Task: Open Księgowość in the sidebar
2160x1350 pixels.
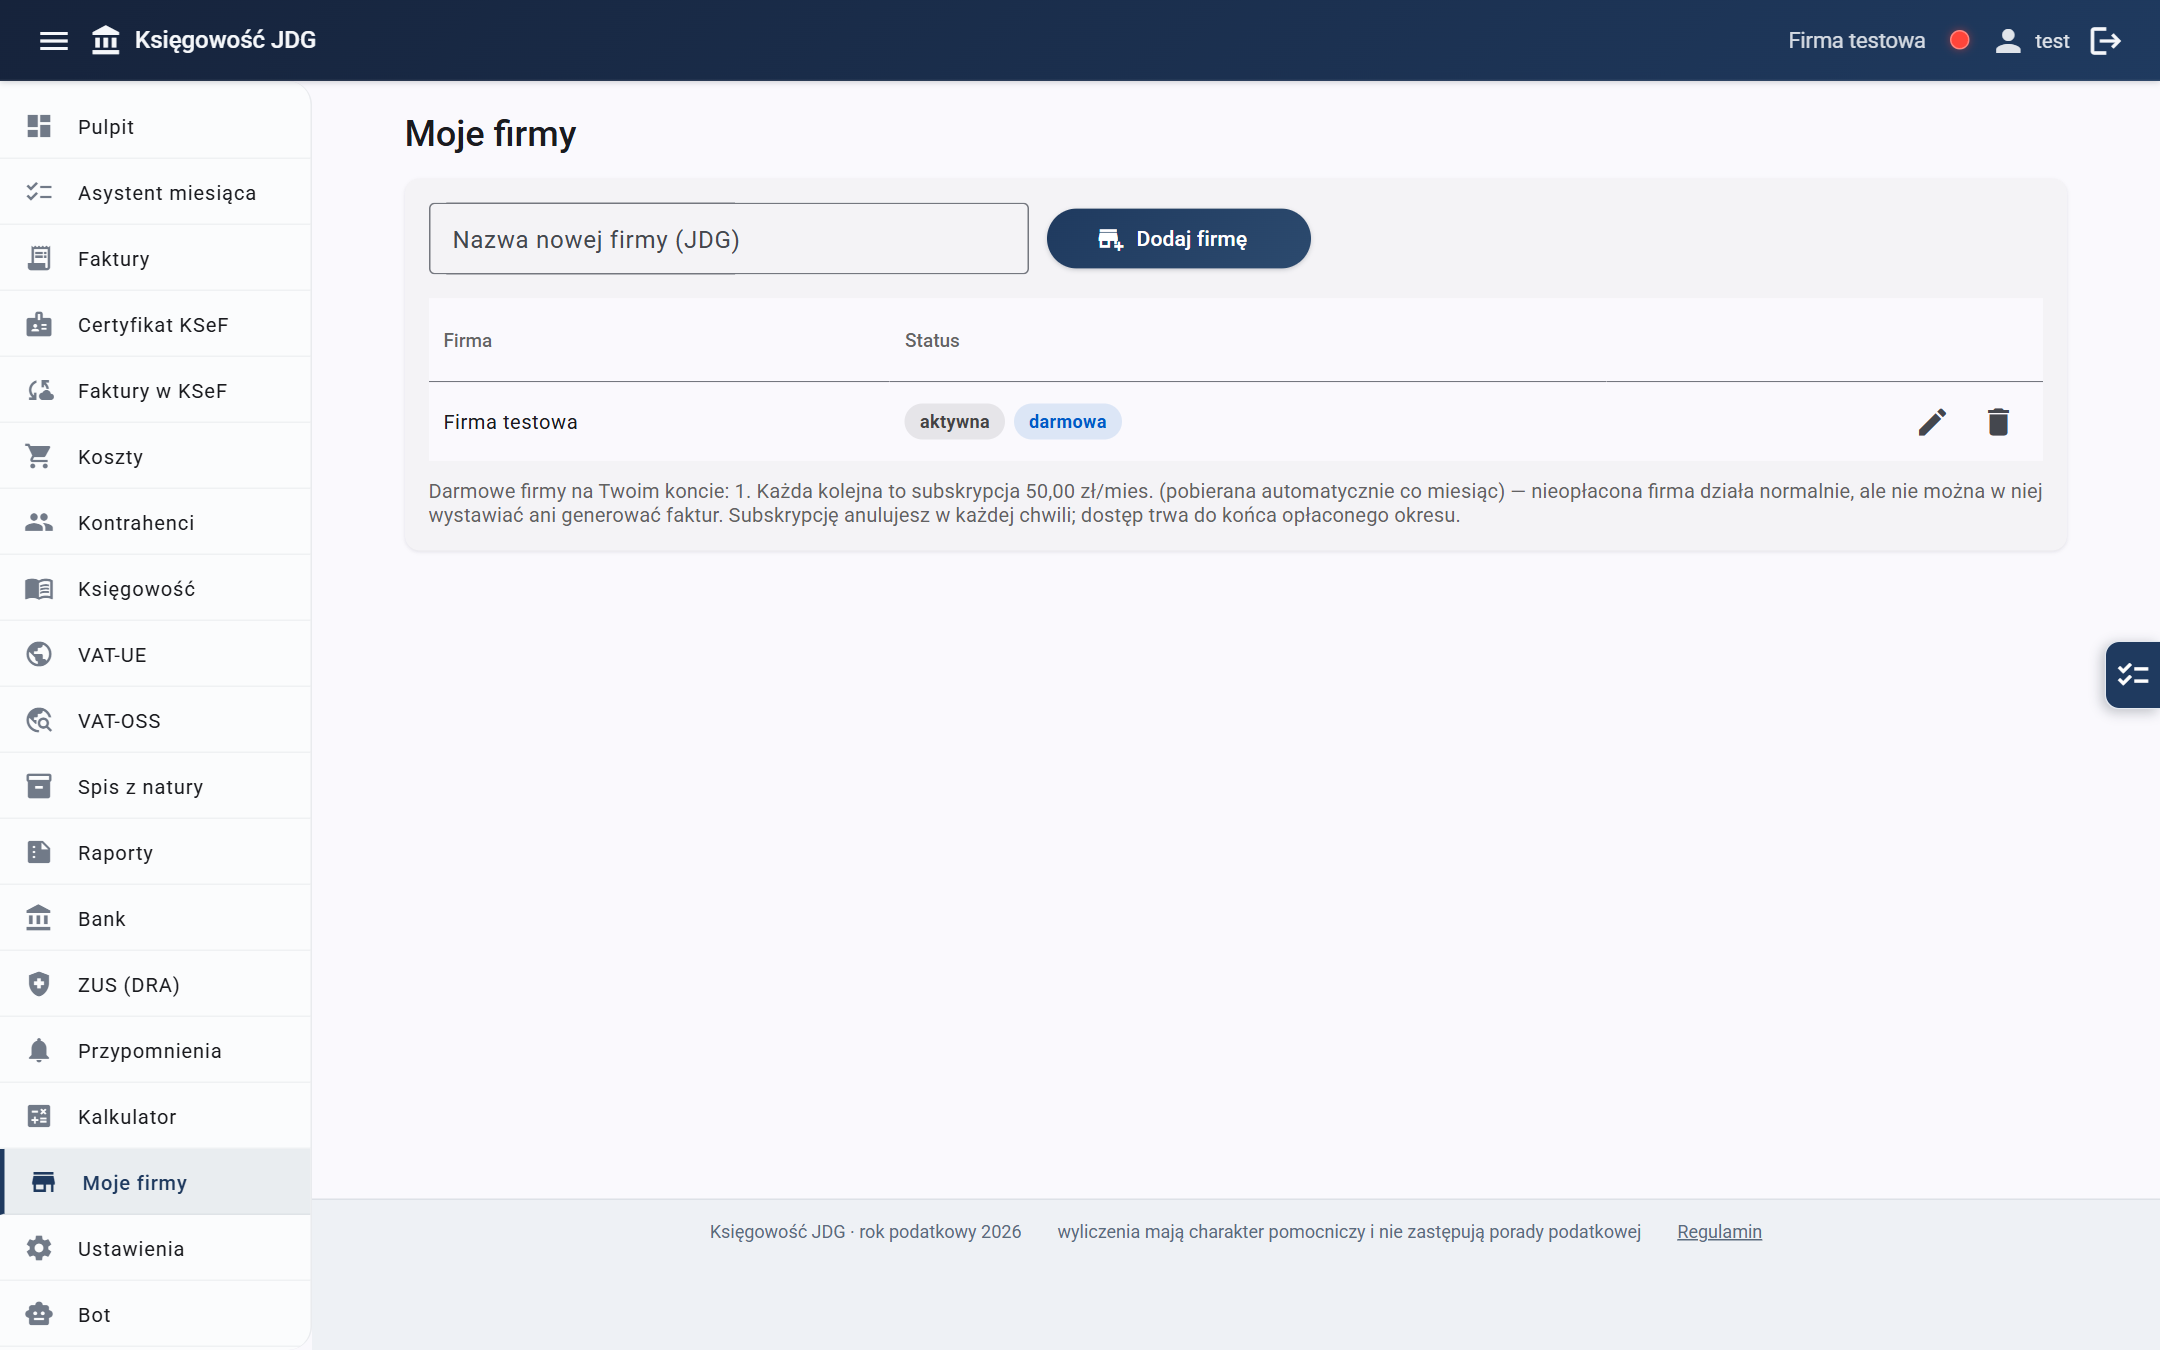Action: pos(156,588)
